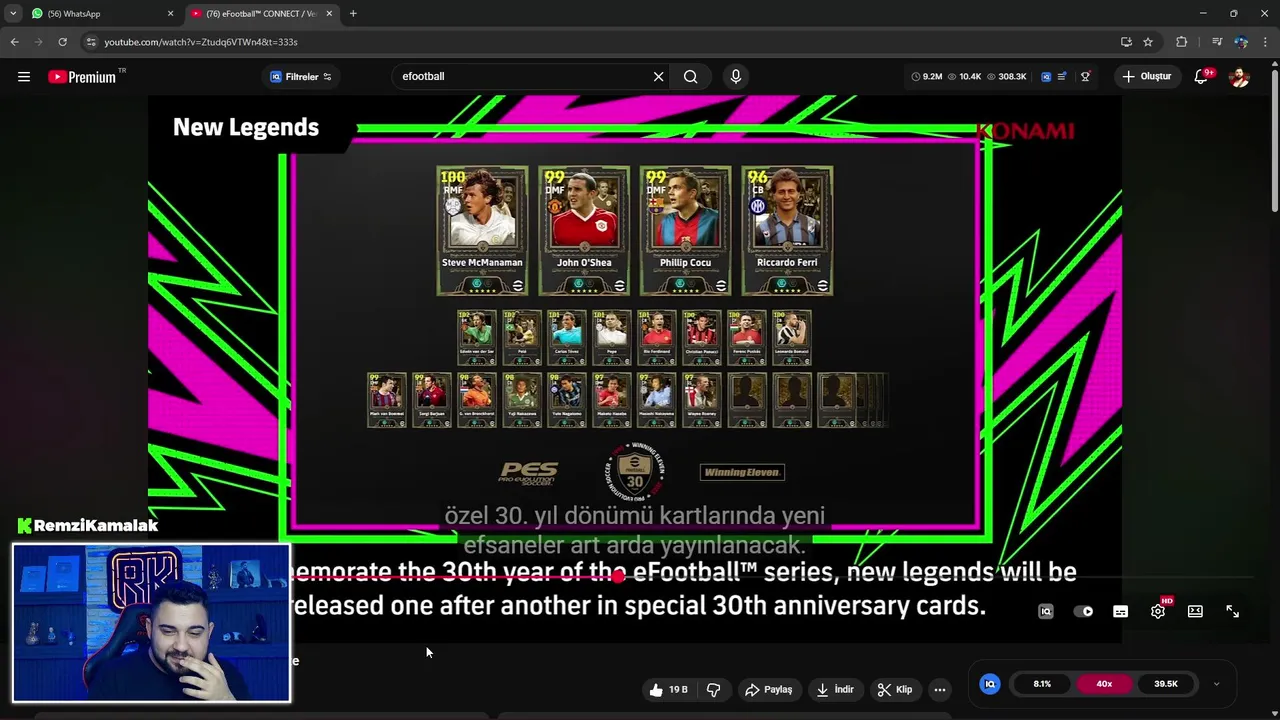Click the youtube.com address bar URL
The width and height of the screenshot is (1280, 720).
pyautogui.click(x=201, y=42)
